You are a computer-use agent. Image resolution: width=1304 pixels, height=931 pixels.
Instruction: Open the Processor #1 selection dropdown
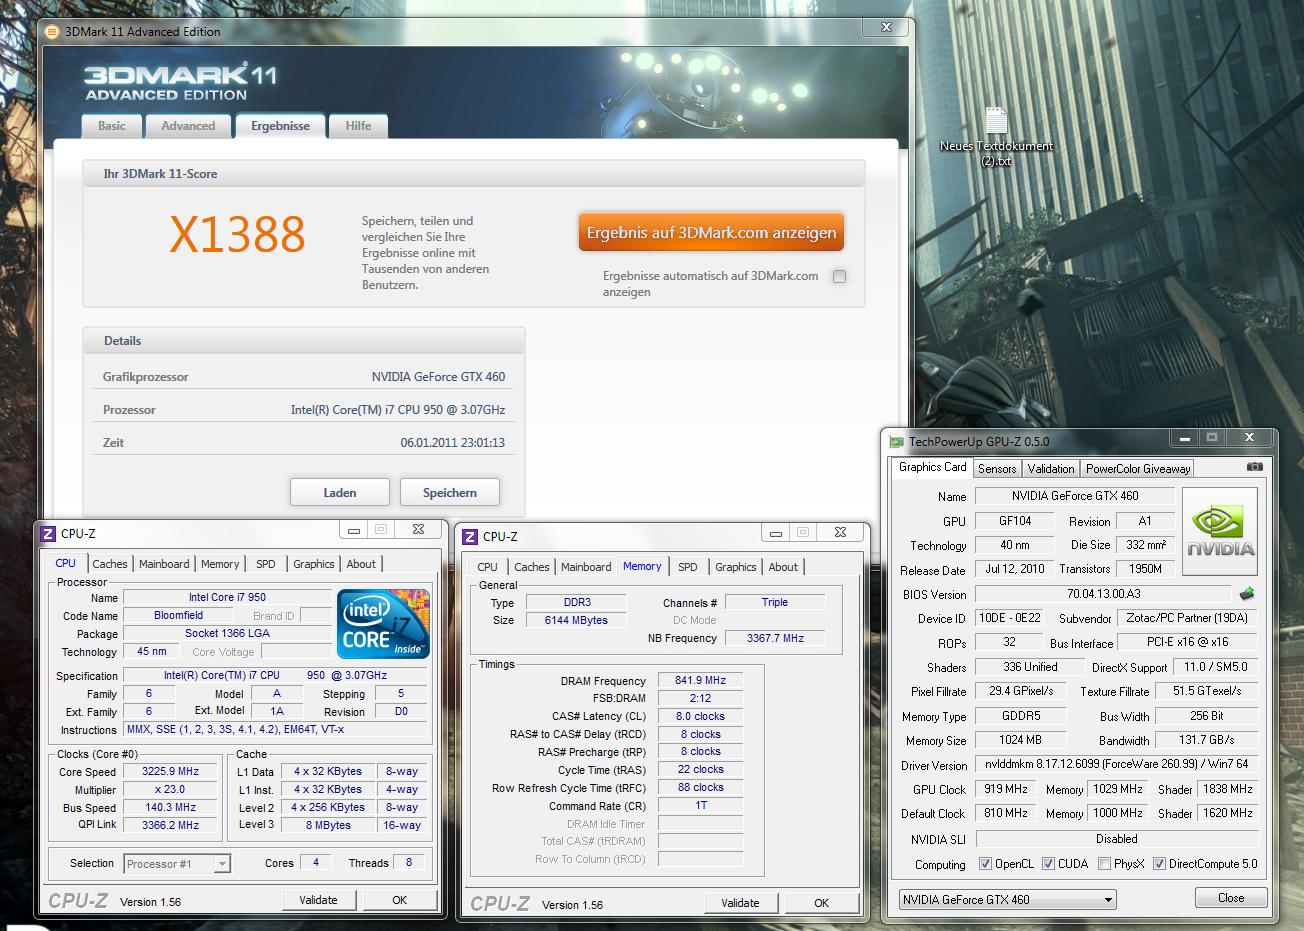pyautogui.click(x=177, y=863)
